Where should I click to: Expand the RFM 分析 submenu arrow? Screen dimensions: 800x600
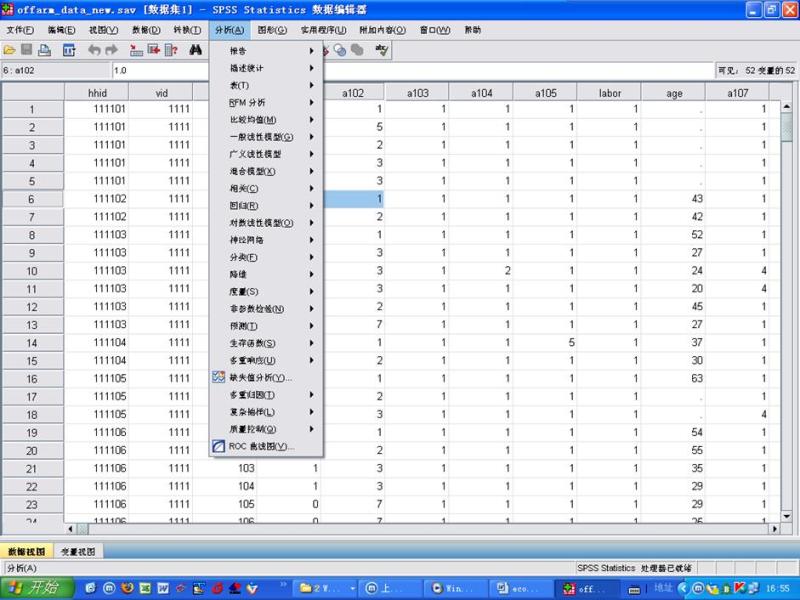(x=311, y=102)
